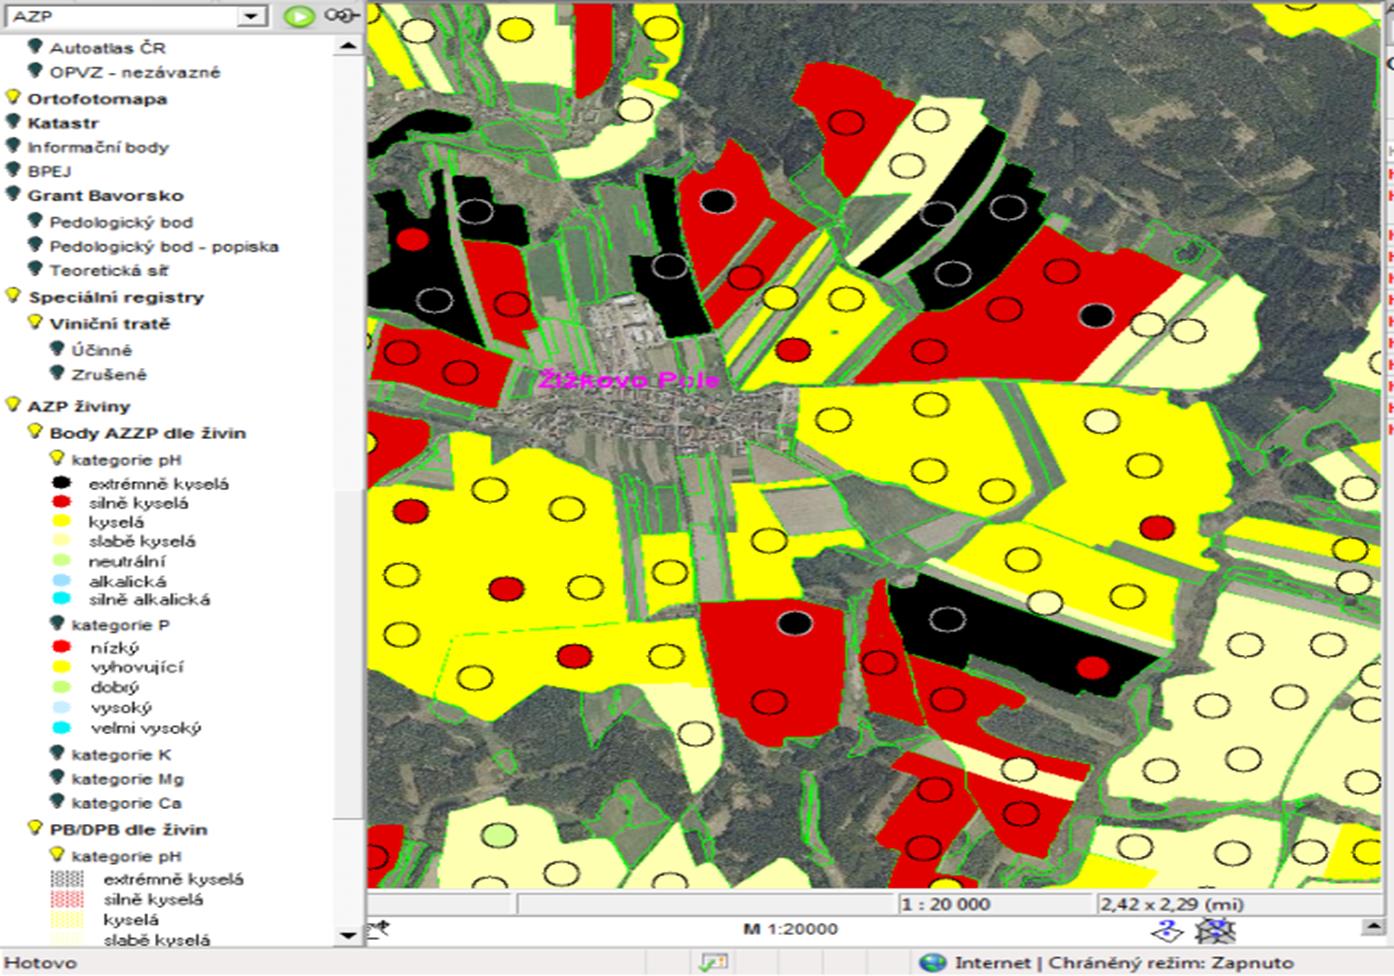
Task: Click the green circle point in the yellow-cream field
Action: pyautogui.click(x=497, y=834)
